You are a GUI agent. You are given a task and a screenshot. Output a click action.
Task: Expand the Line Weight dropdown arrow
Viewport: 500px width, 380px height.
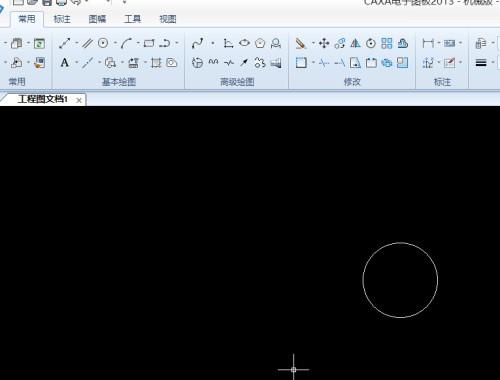tap(493, 62)
